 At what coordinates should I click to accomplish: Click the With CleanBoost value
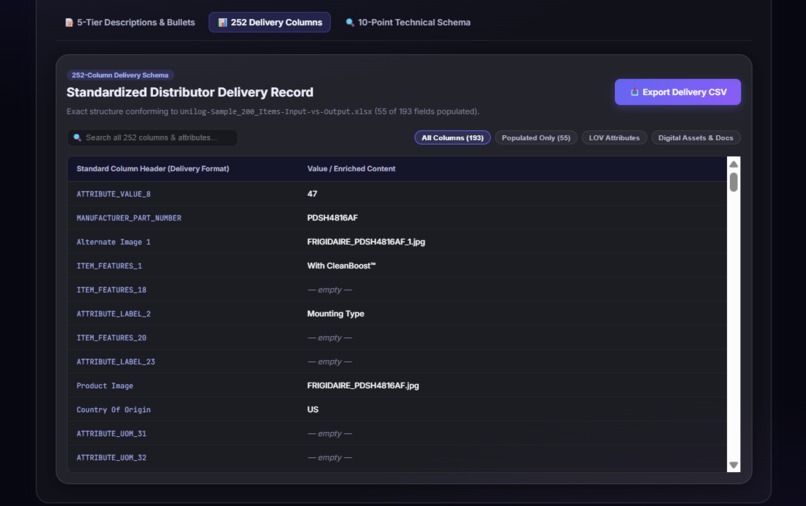(x=341, y=266)
